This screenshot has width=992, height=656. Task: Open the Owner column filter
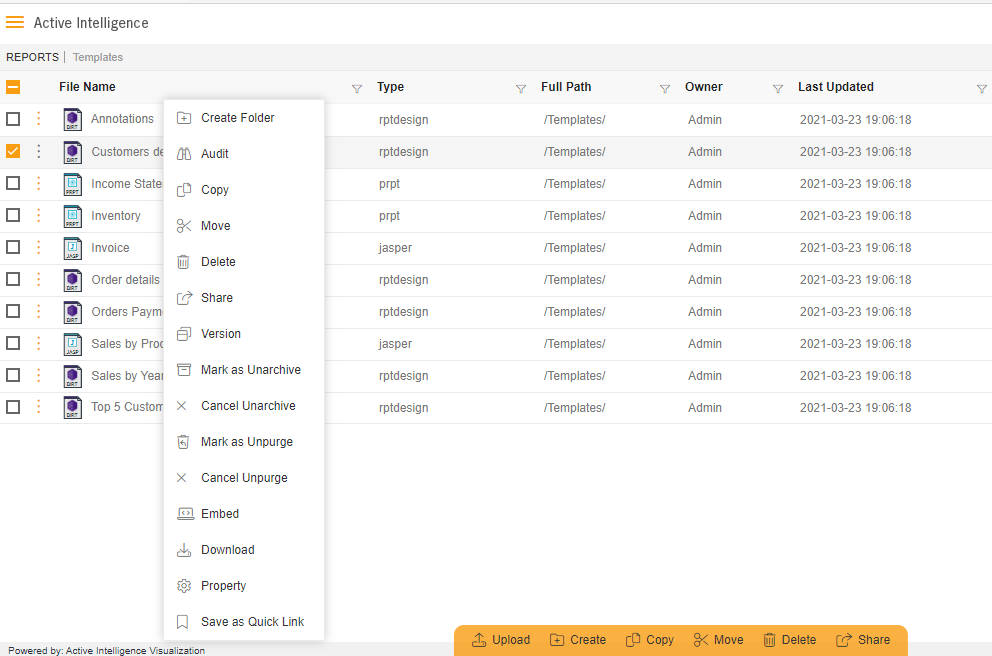coord(778,89)
